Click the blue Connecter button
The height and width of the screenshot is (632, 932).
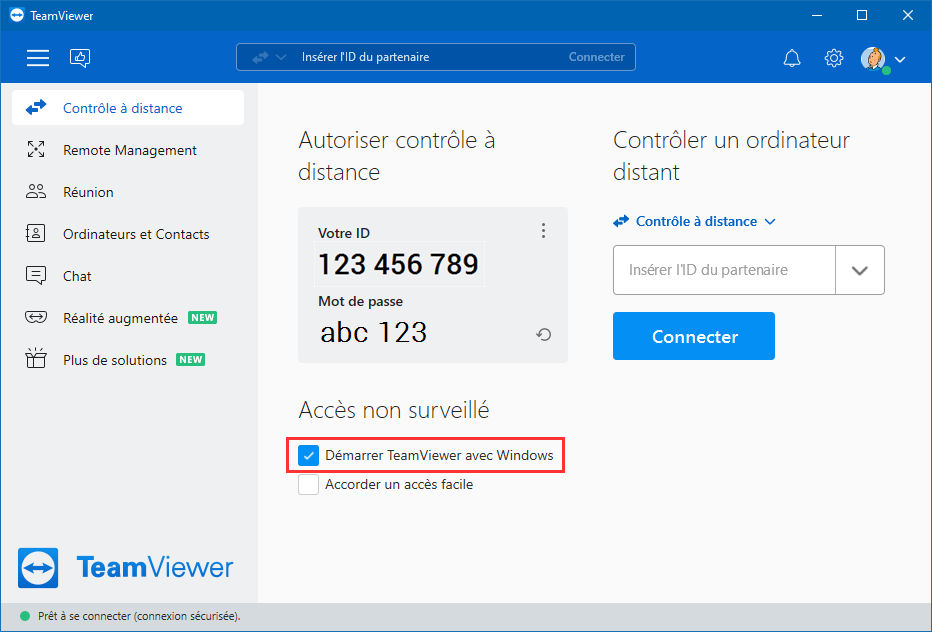(x=694, y=336)
